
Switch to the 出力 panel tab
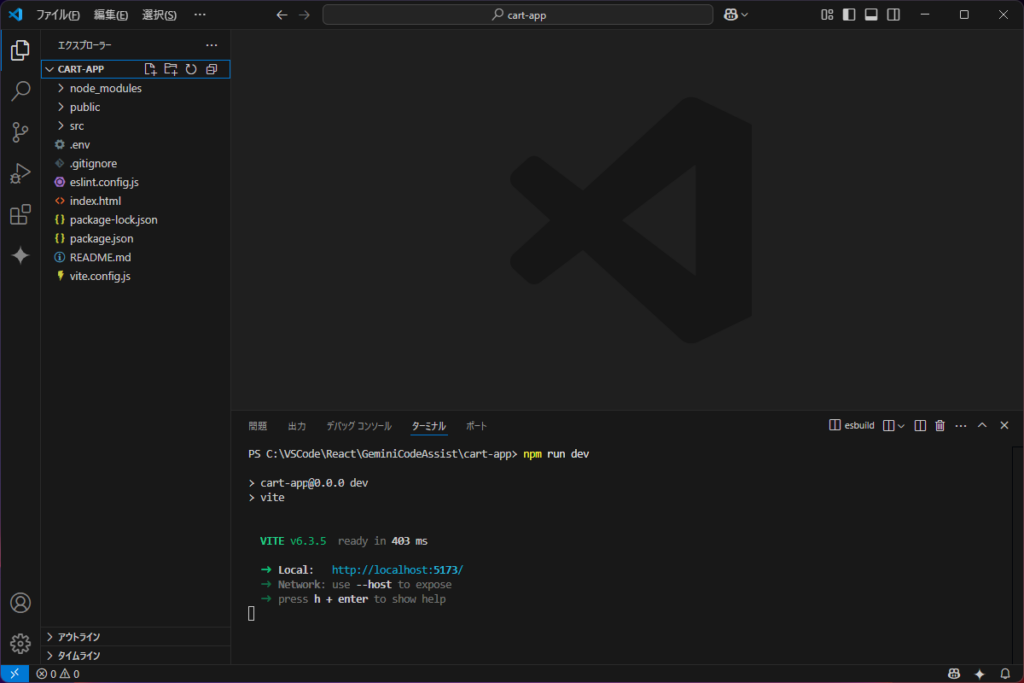[x=297, y=426]
